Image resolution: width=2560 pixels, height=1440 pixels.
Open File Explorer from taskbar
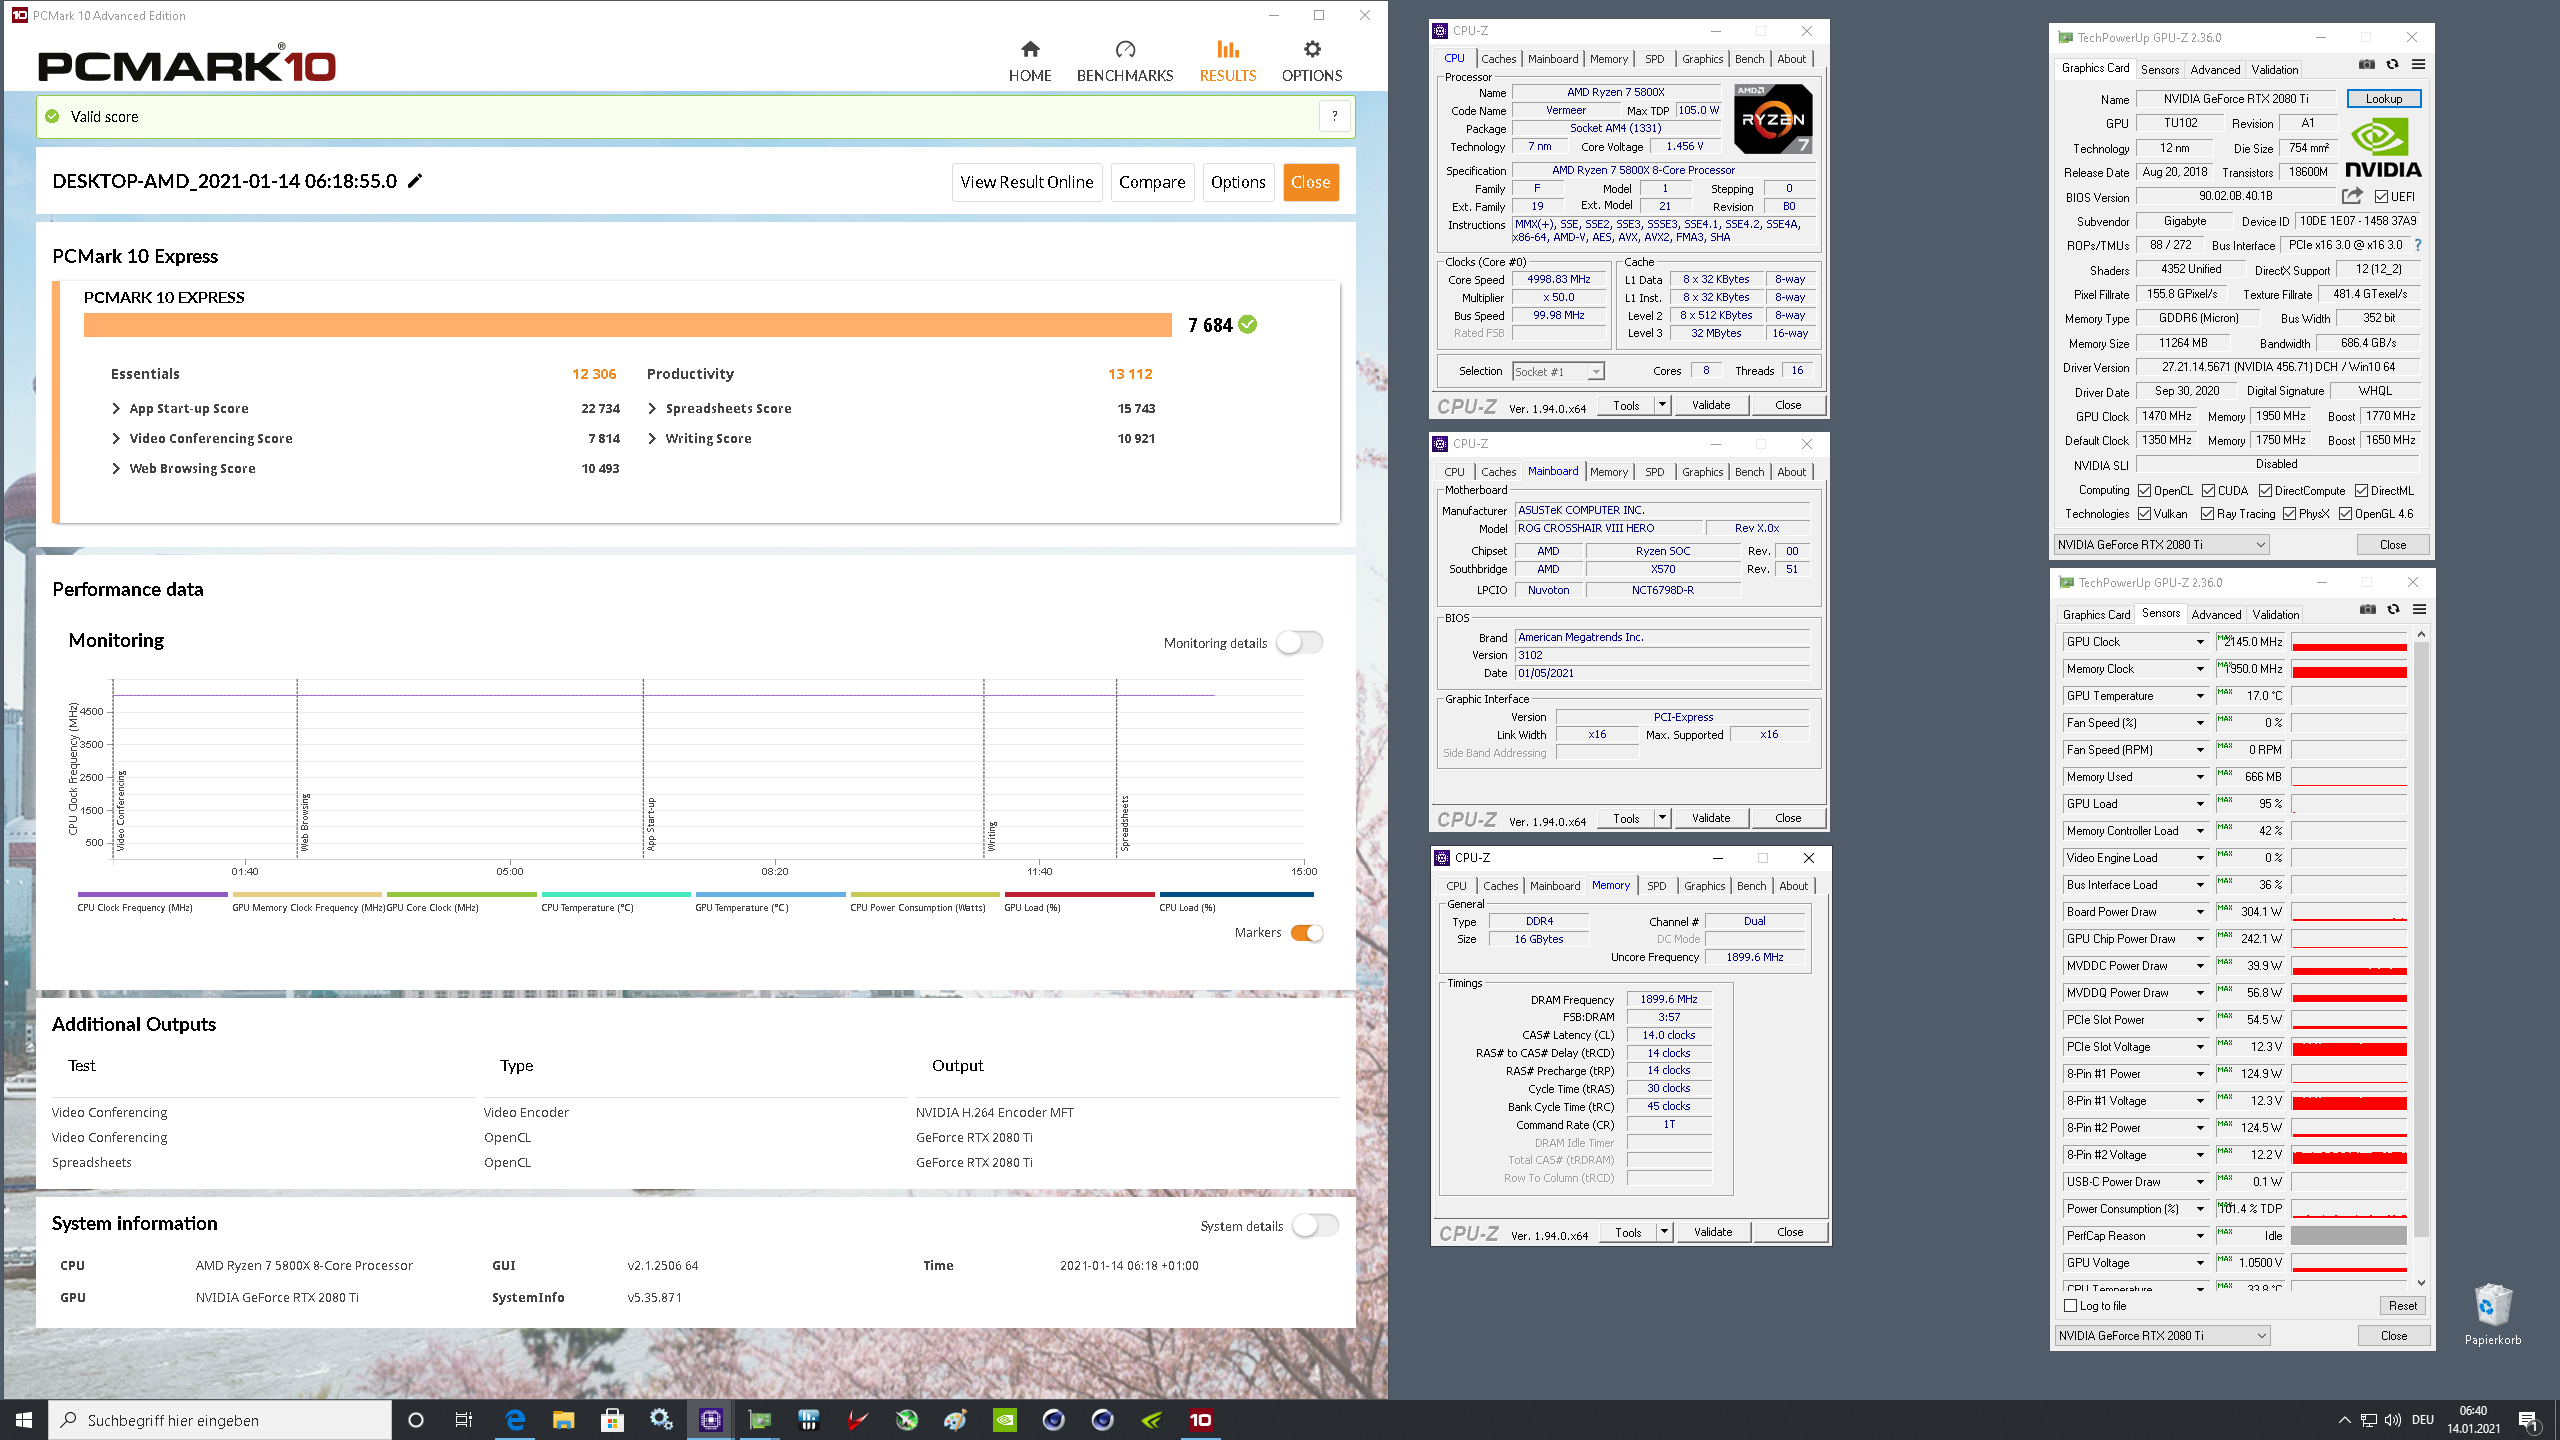(564, 1420)
